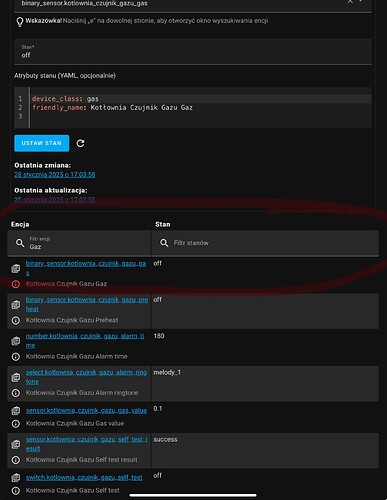Copy the number alarm_time entity ID
Screen dimensions: 387x500
tap(16, 341)
